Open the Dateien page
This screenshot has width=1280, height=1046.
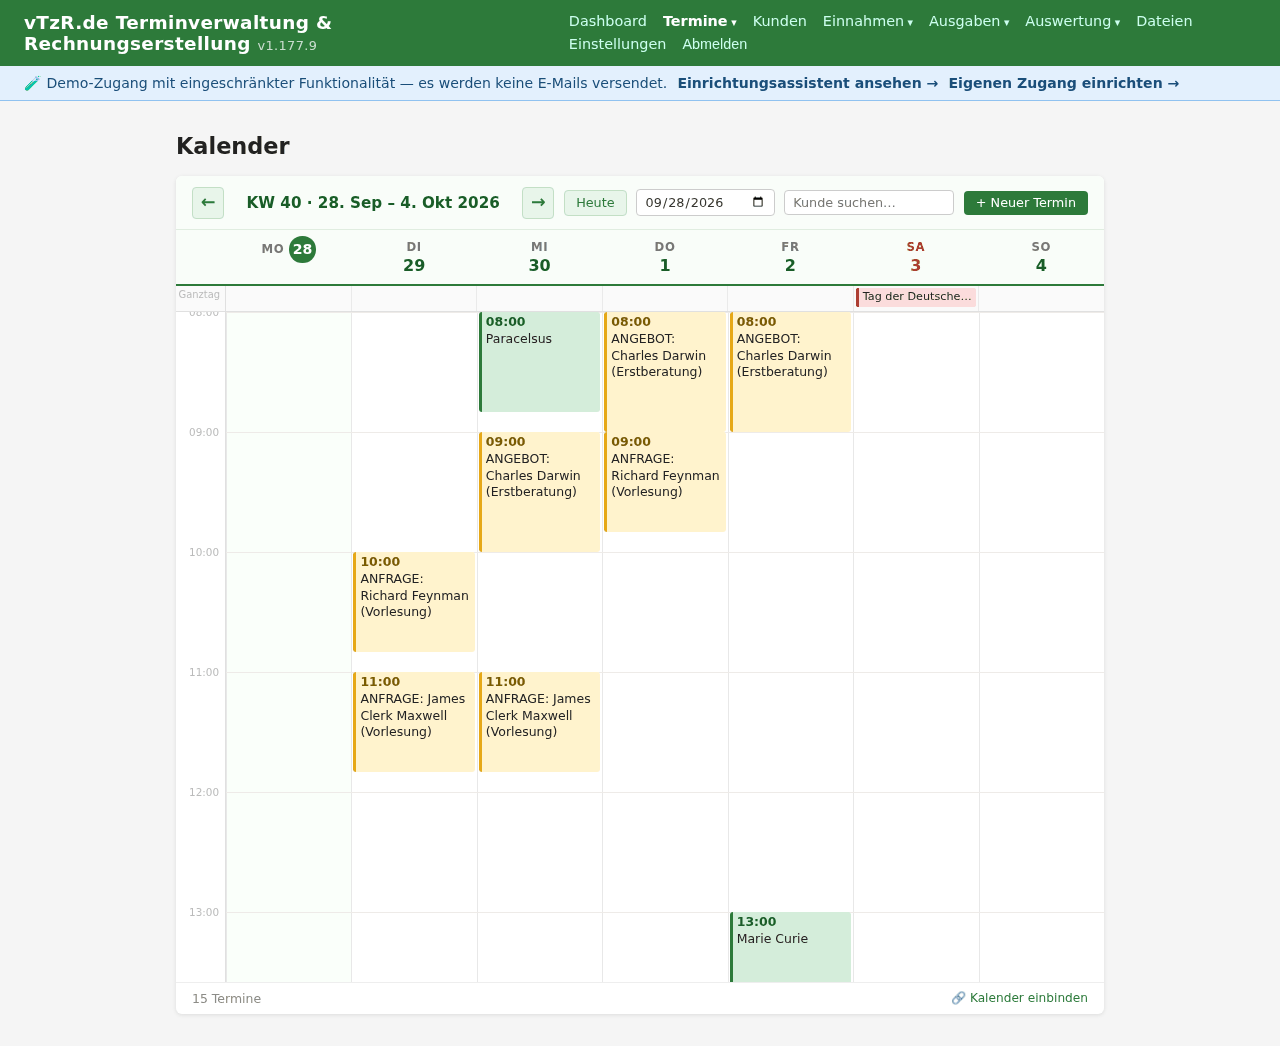click(1164, 21)
